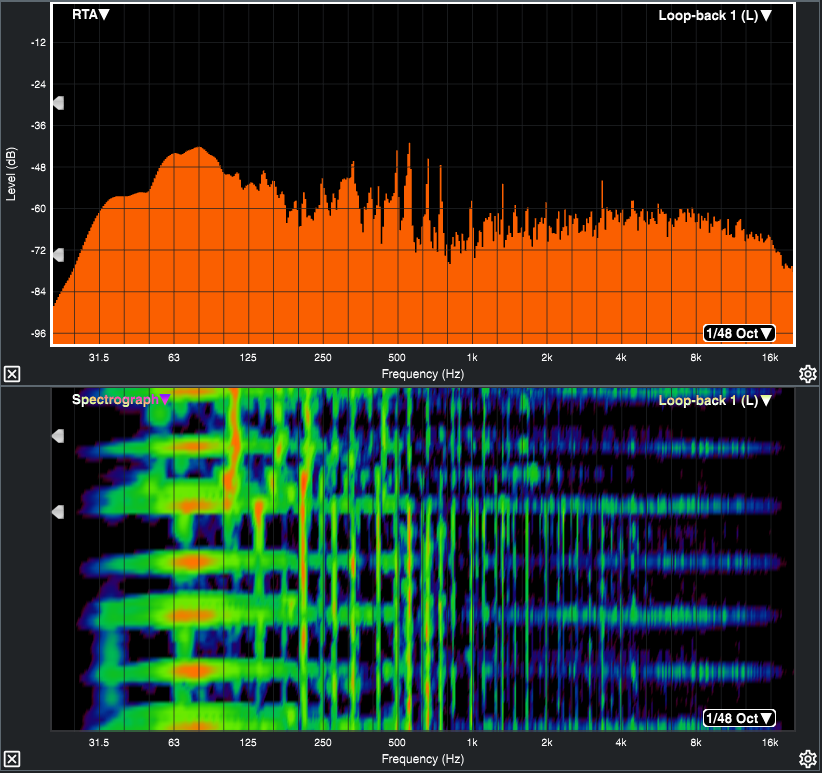Select the lower RTA level range marker near -72
822x773 pixels.
click(x=58, y=255)
